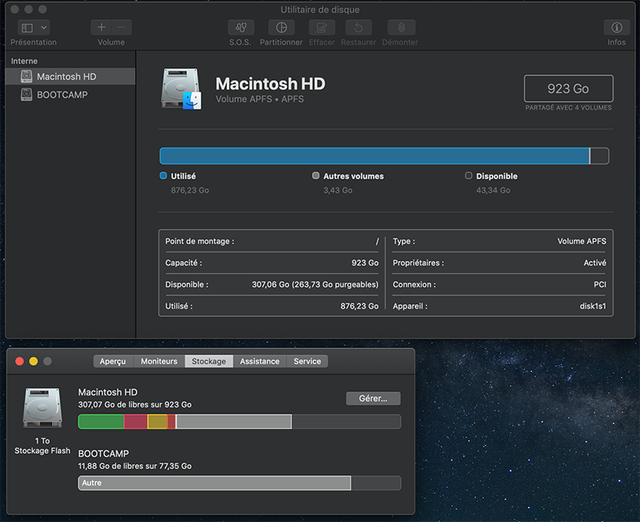The width and height of the screenshot is (640, 522).
Task: Select the Stockage tab
Action: tap(209, 361)
